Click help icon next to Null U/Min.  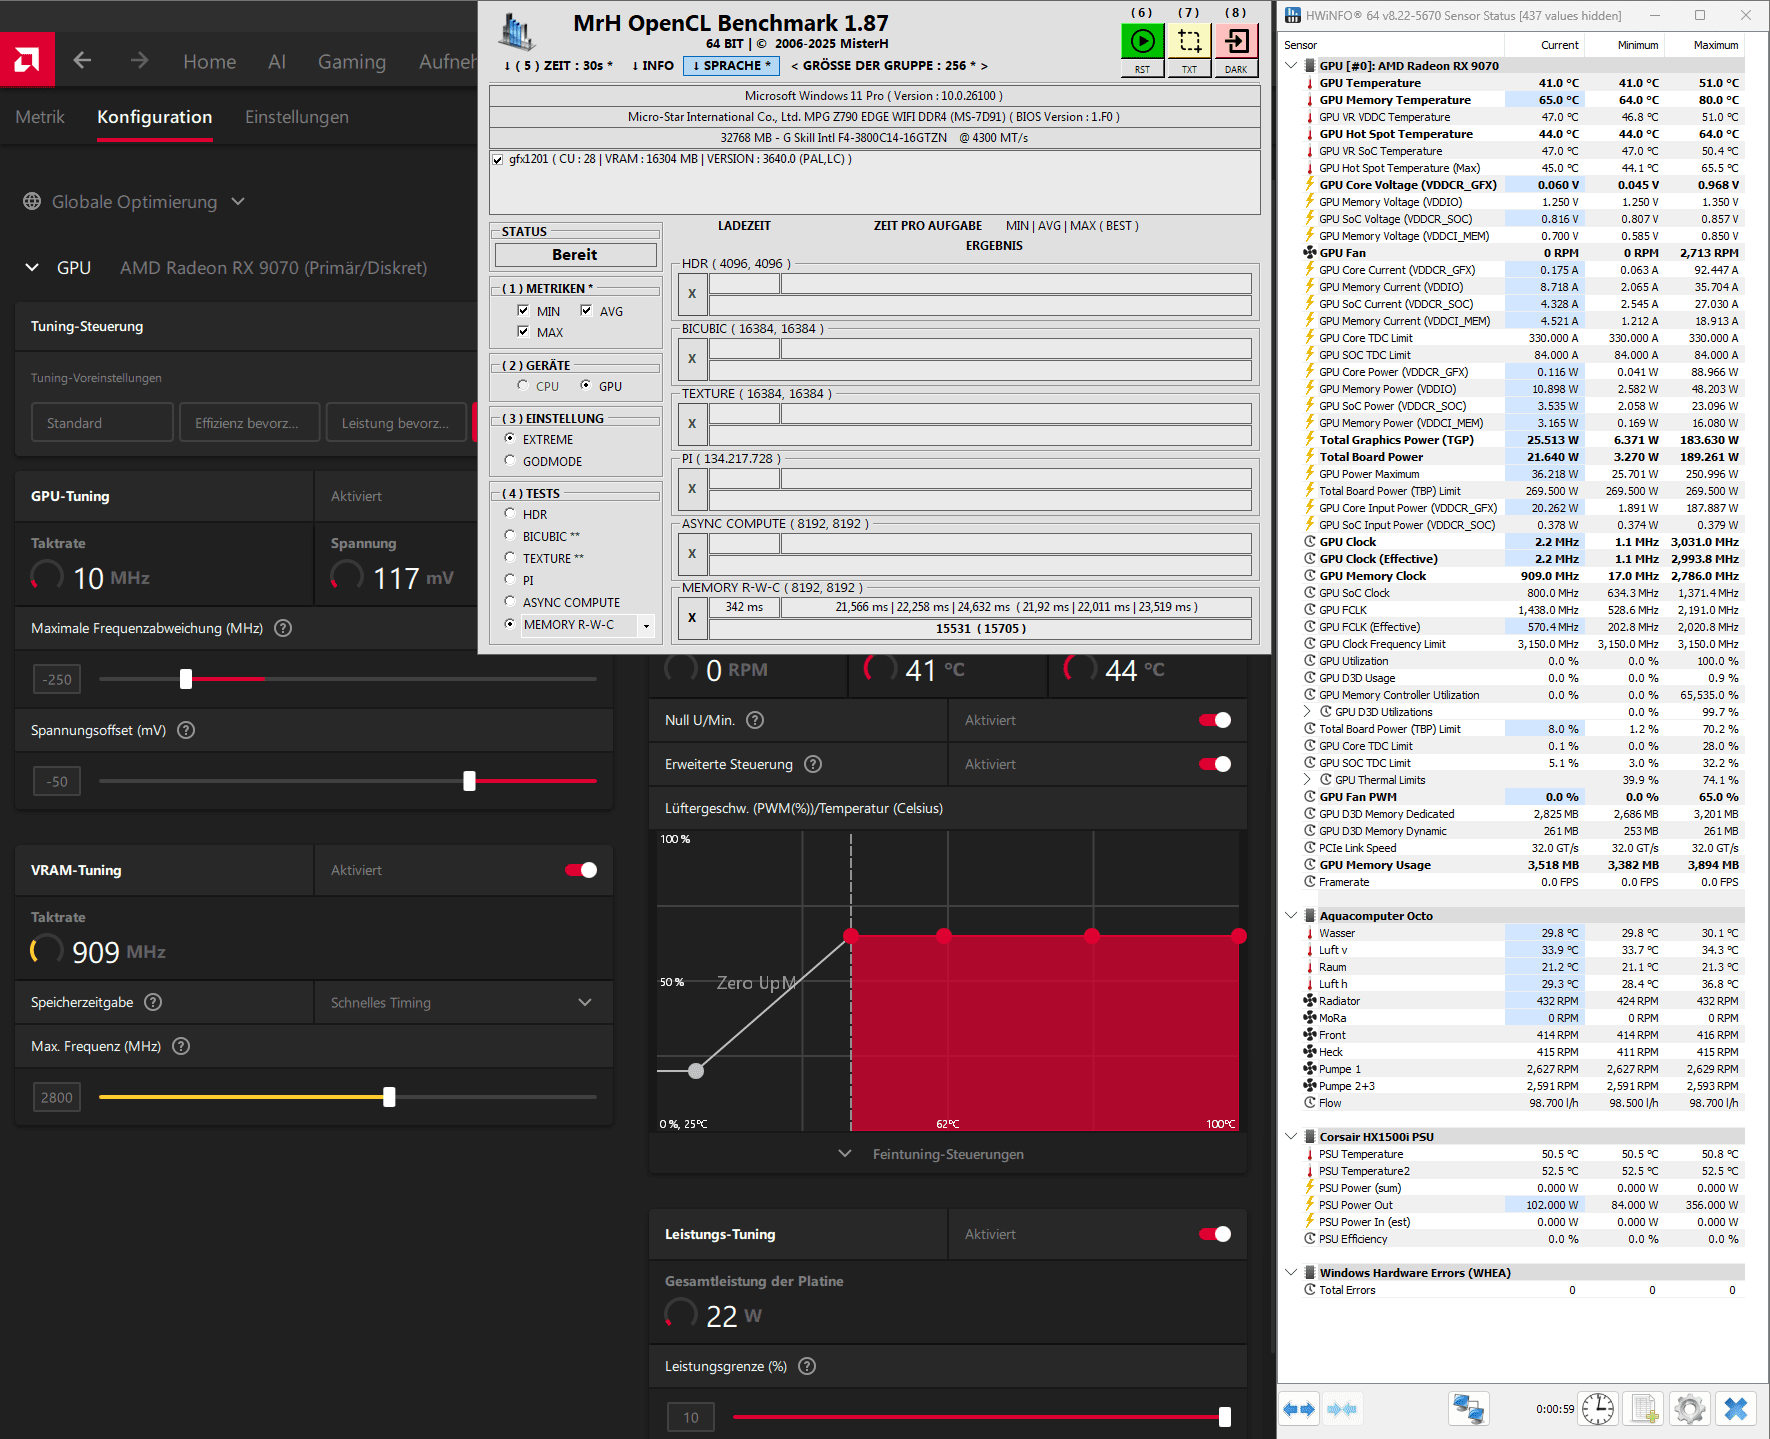755,720
